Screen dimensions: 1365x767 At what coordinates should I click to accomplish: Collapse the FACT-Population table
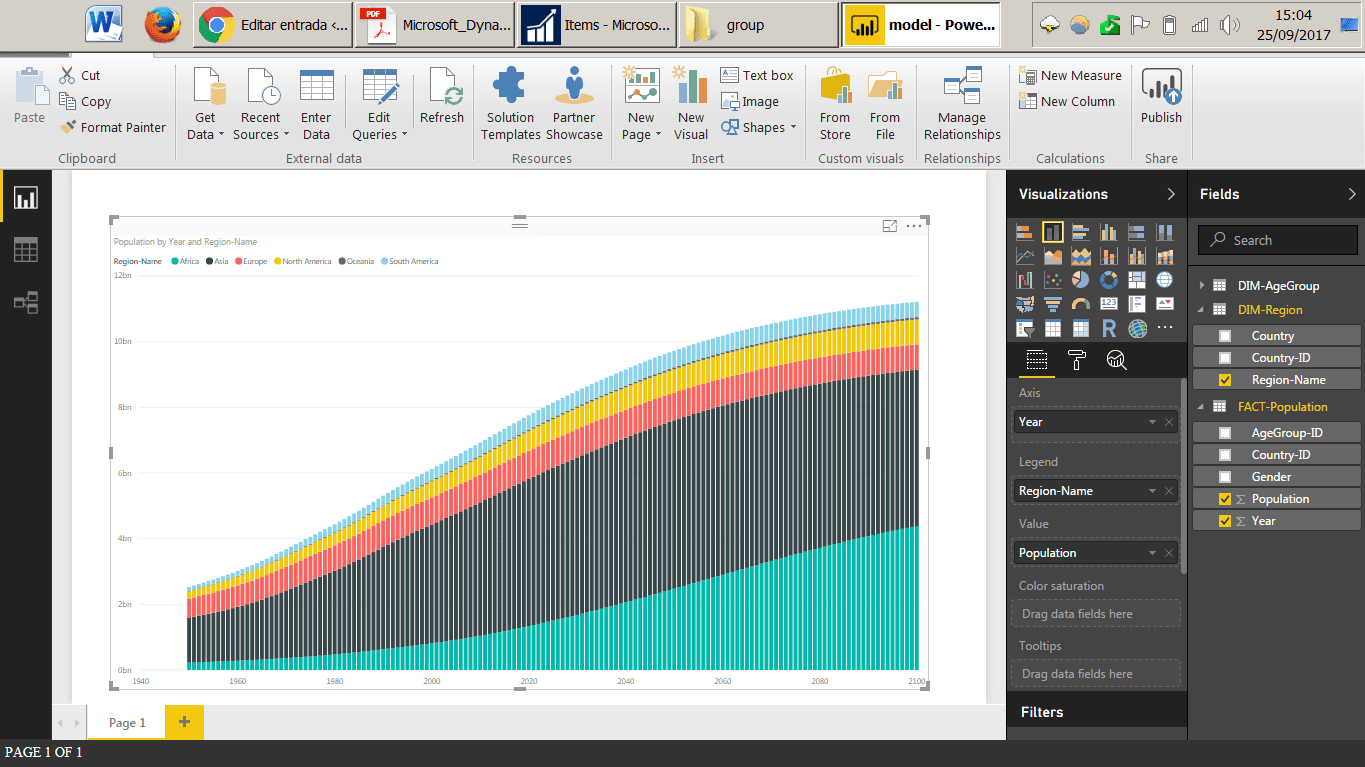[x=1202, y=407]
